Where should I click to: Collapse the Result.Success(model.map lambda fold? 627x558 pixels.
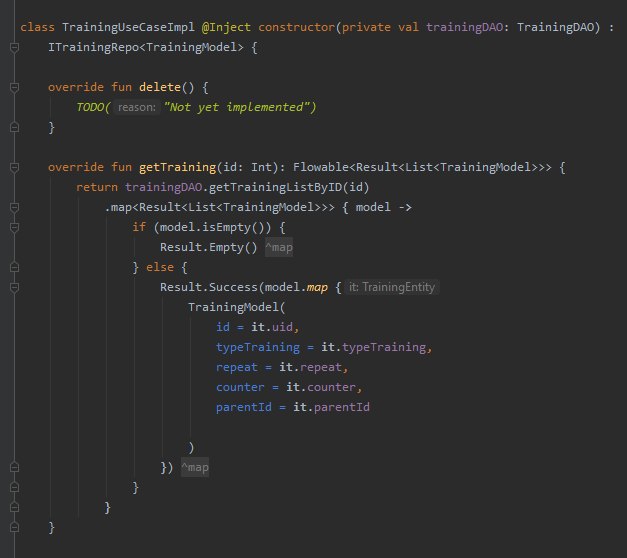coord(14,287)
